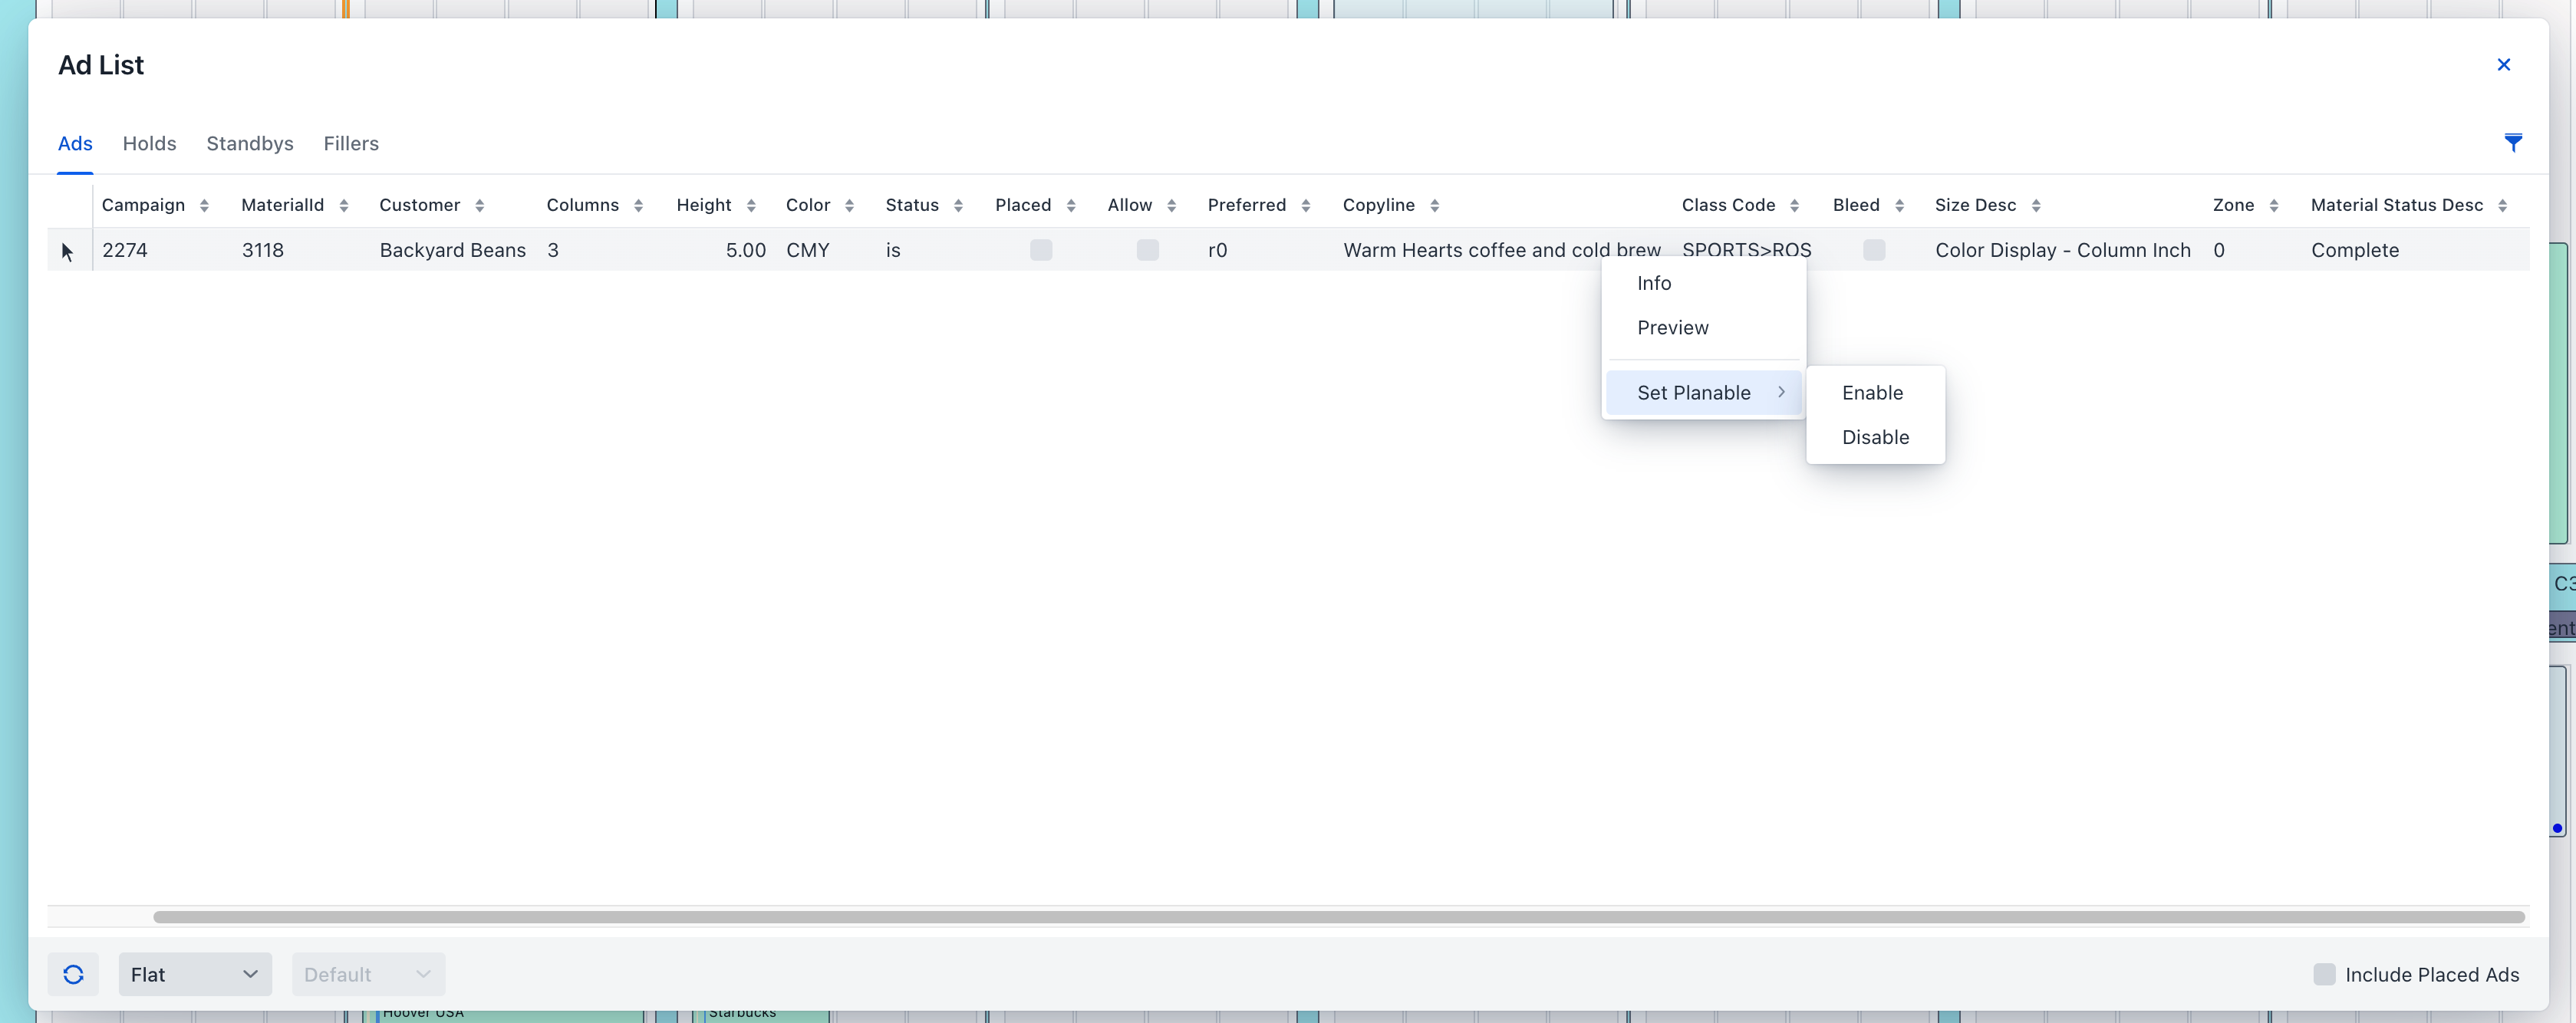Switch to the Holds tab
Screen dimensions: 2576x1023
pos(149,143)
